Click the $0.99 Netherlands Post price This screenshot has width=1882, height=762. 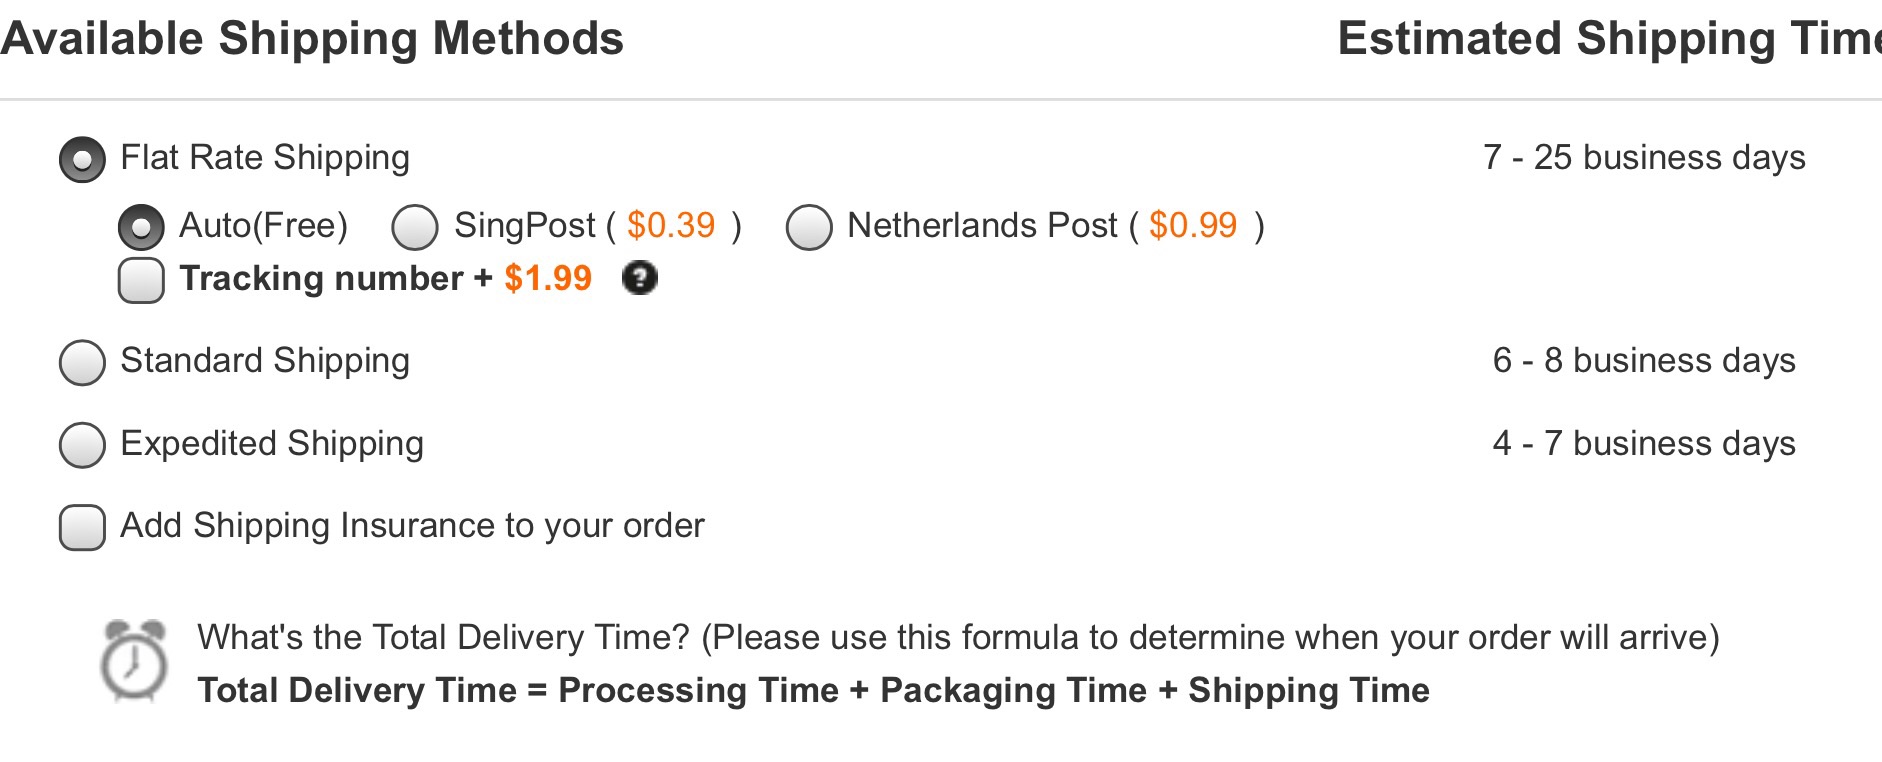click(1193, 226)
